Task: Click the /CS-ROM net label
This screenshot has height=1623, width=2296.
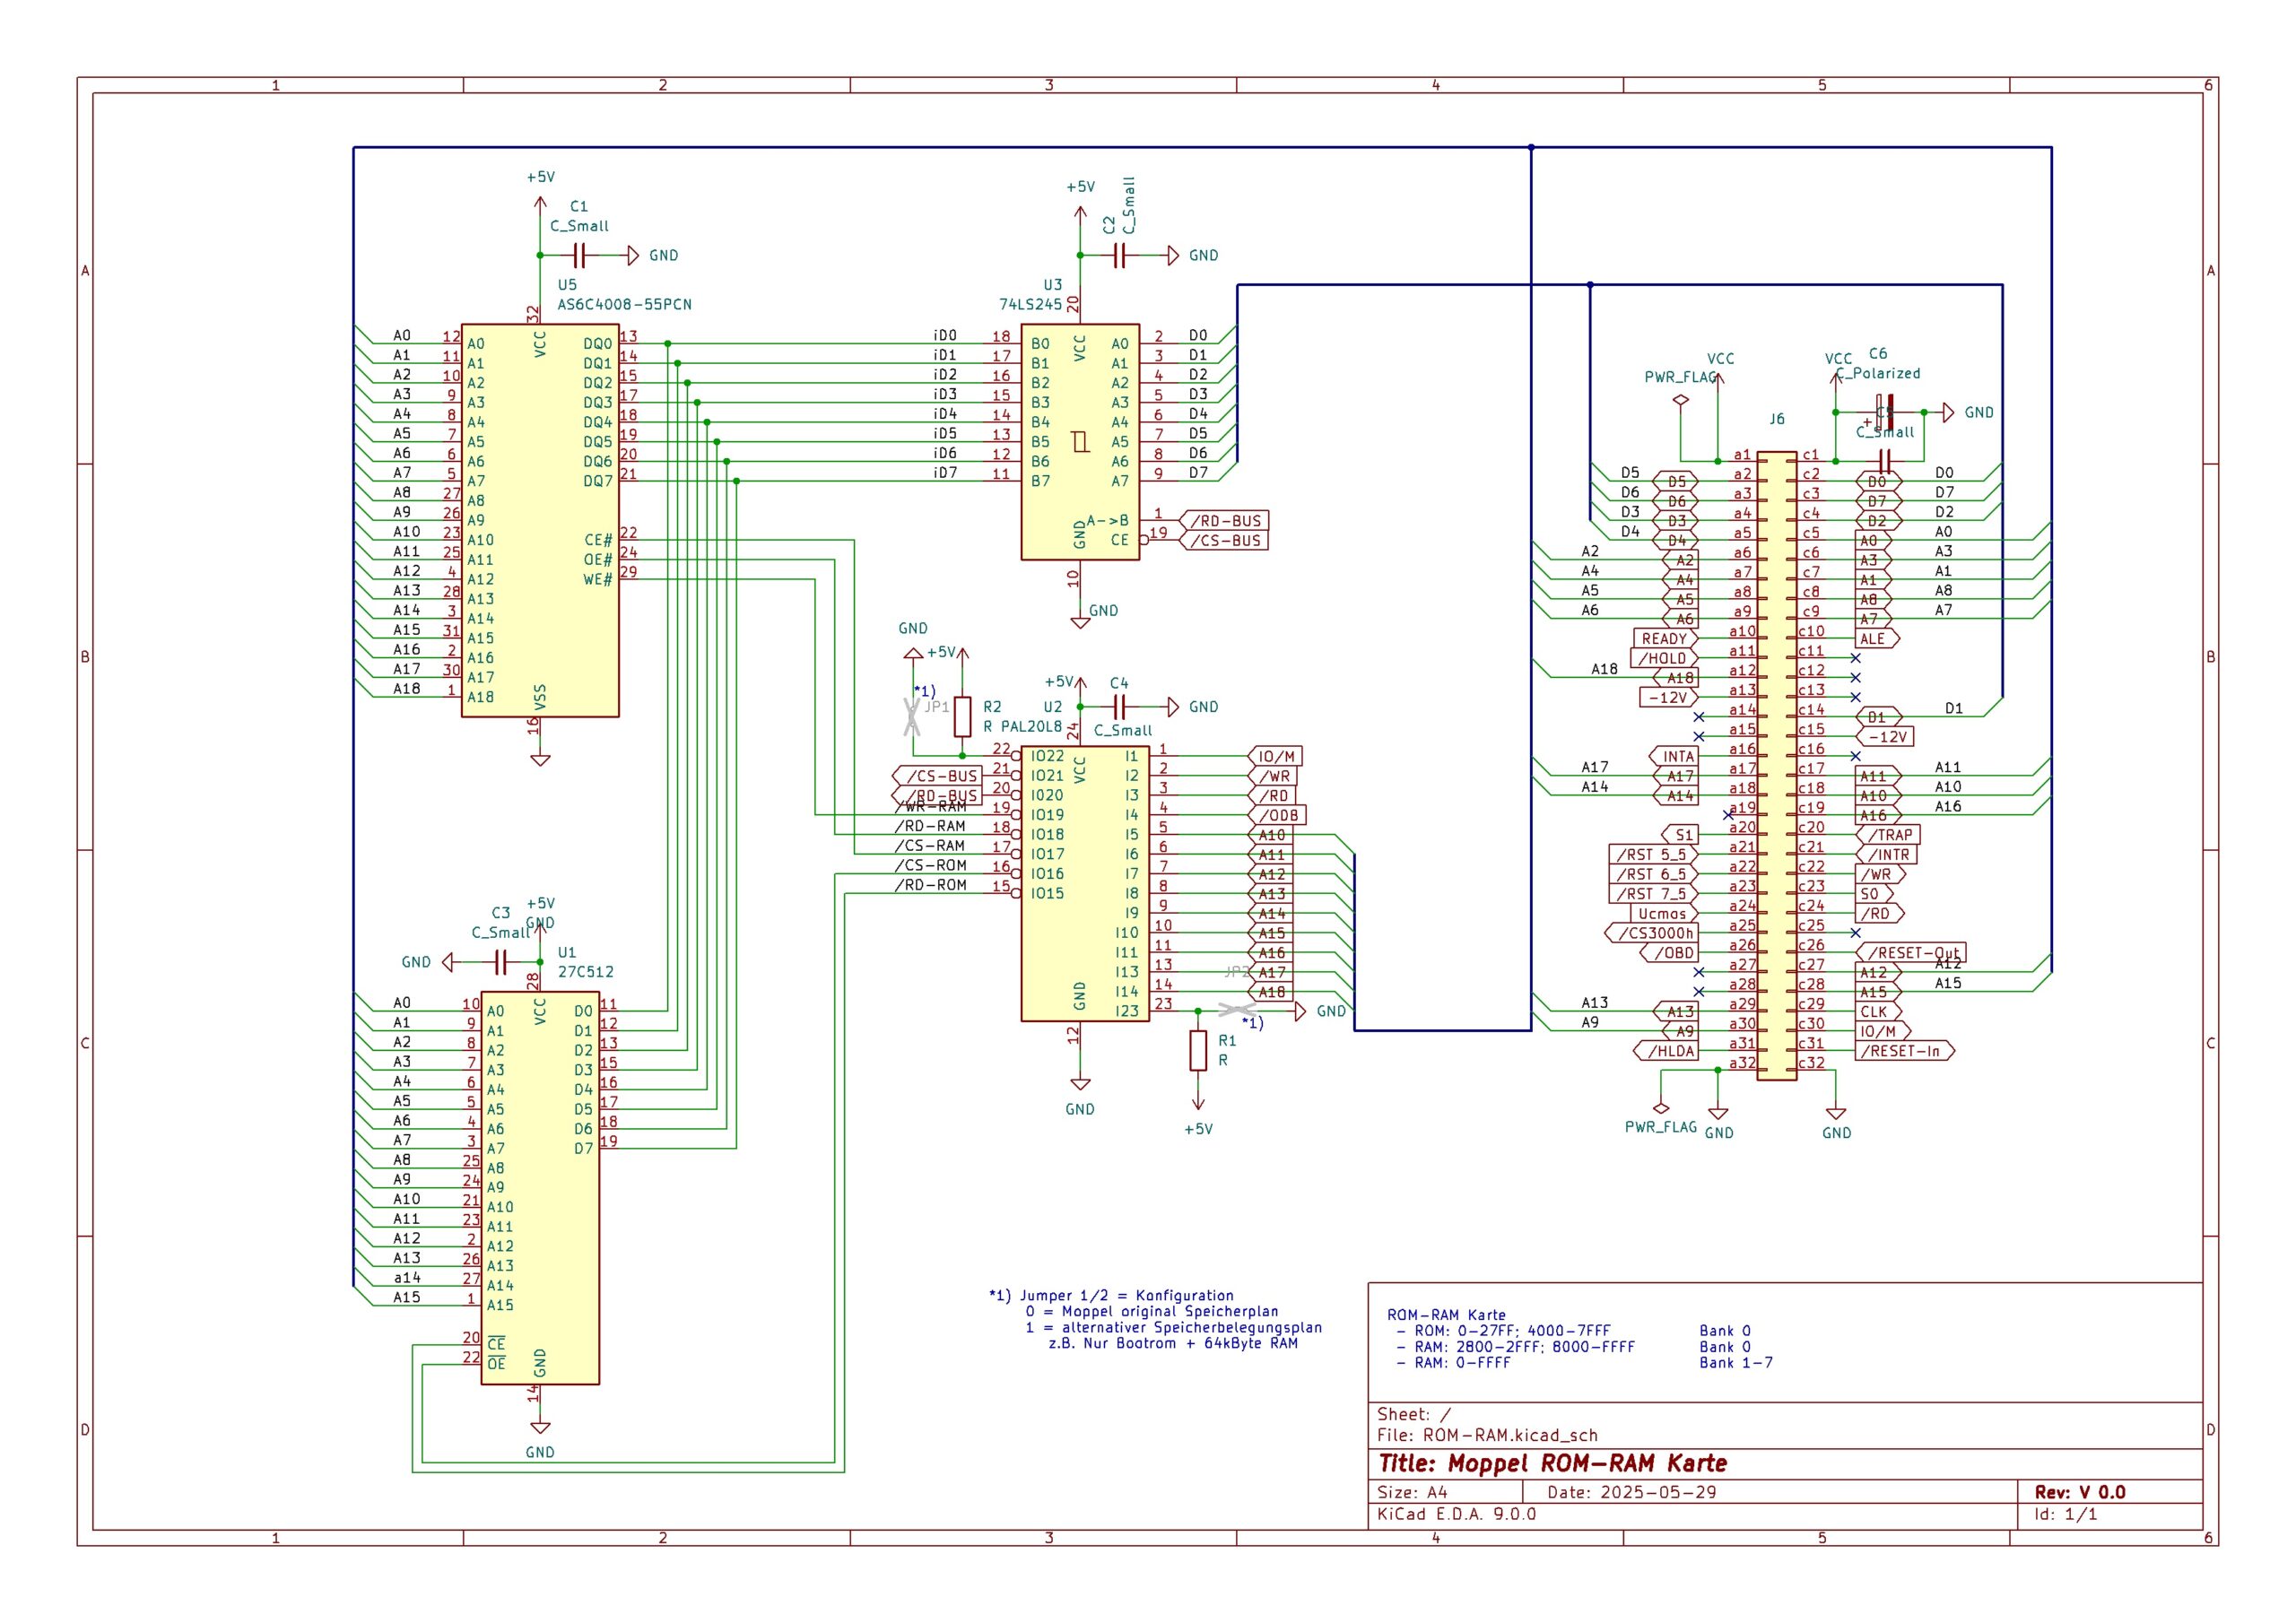Action: (x=930, y=865)
